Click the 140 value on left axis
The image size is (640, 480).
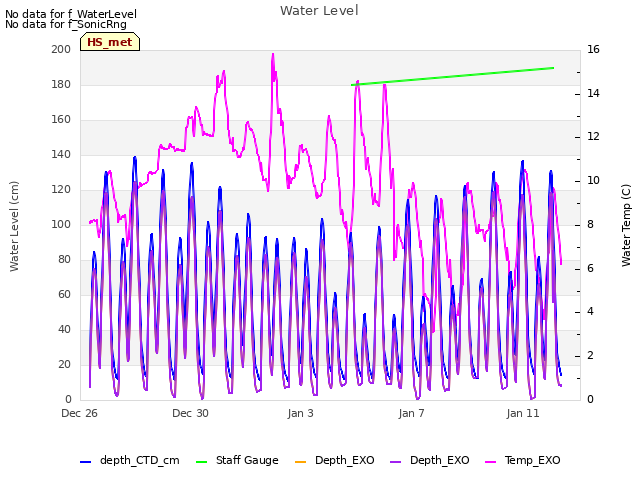pyautogui.click(x=61, y=154)
